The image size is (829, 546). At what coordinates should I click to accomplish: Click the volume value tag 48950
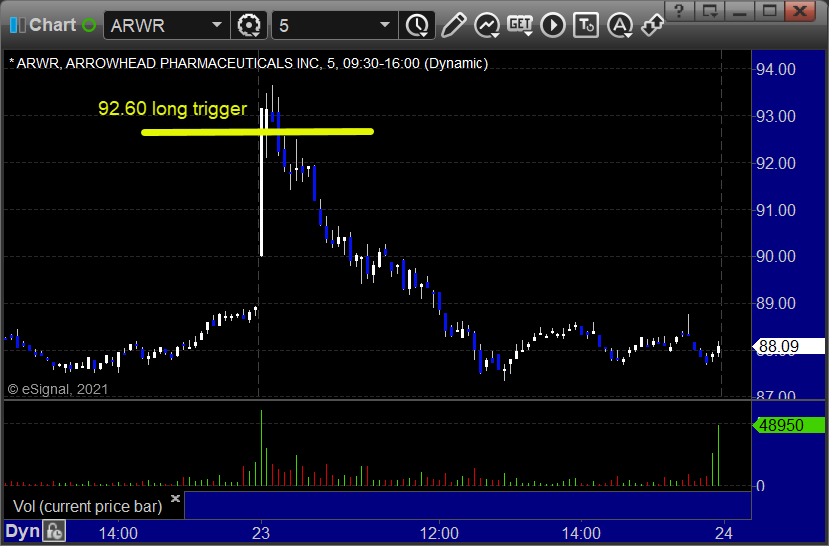(788, 425)
